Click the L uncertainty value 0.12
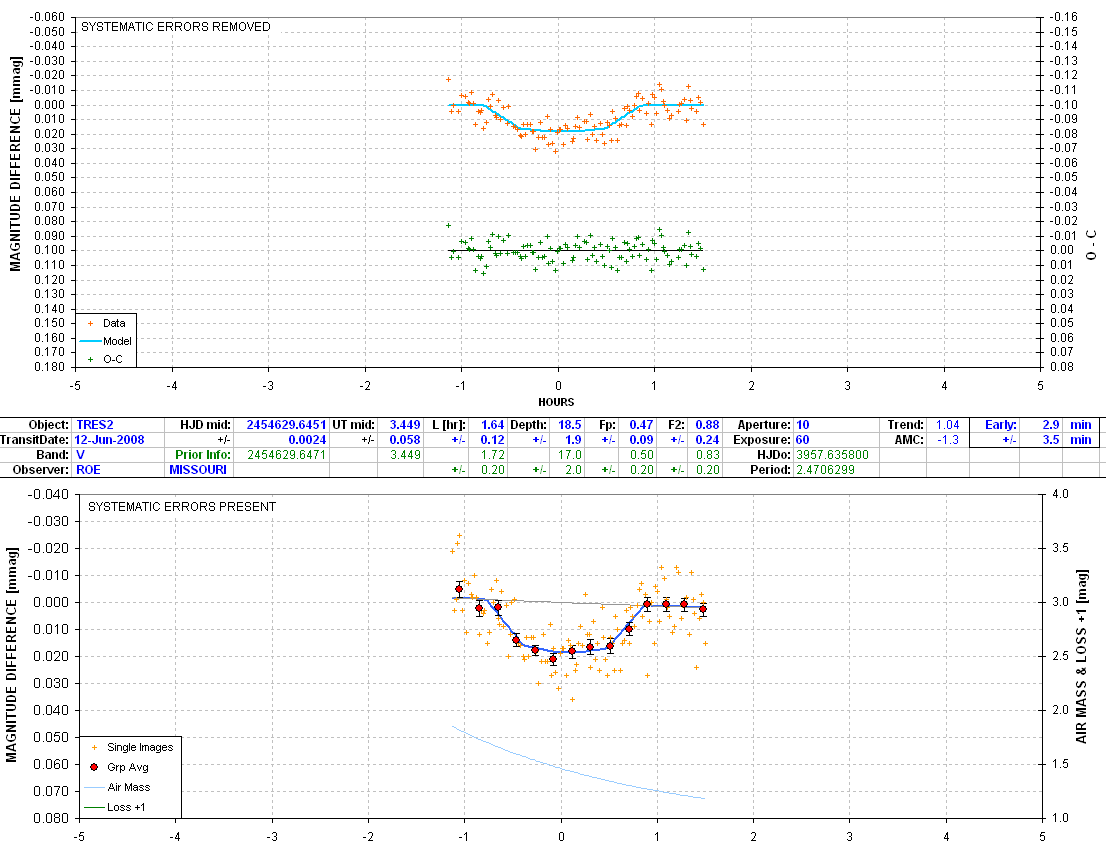1106x850 pixels. coord(492,439)
